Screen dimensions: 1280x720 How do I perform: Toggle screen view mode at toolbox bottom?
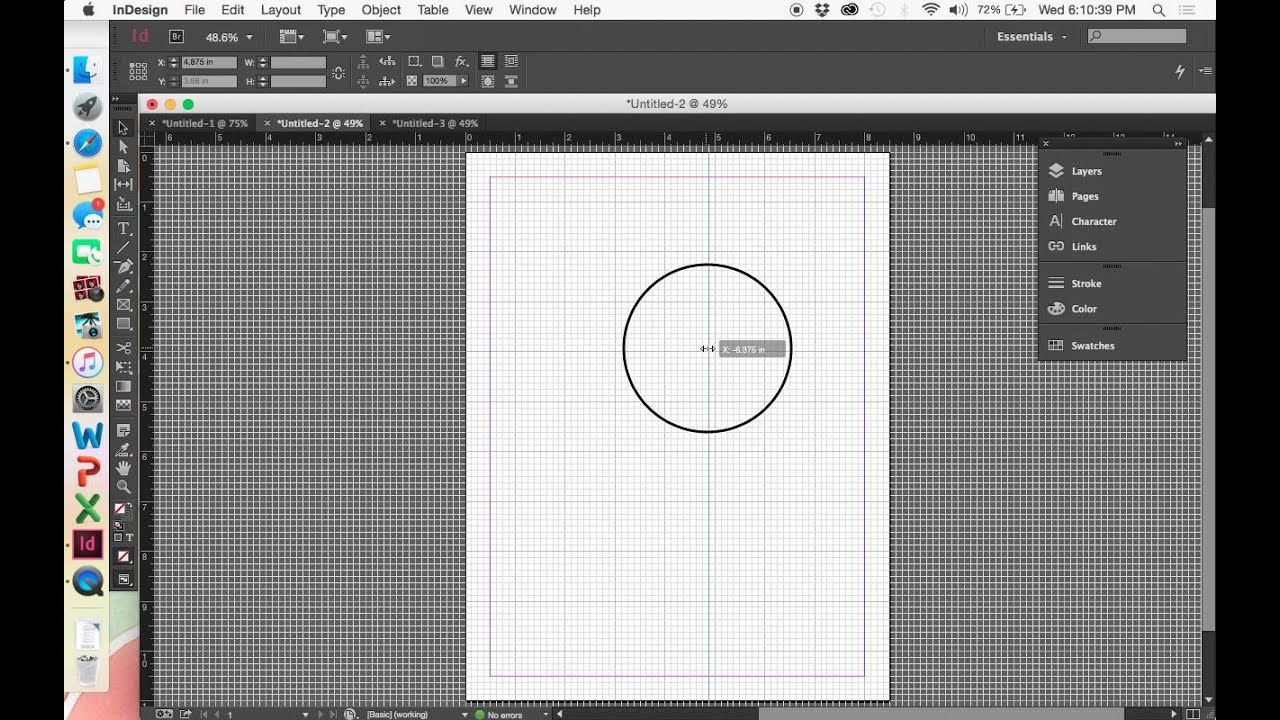tap(124, 579)
